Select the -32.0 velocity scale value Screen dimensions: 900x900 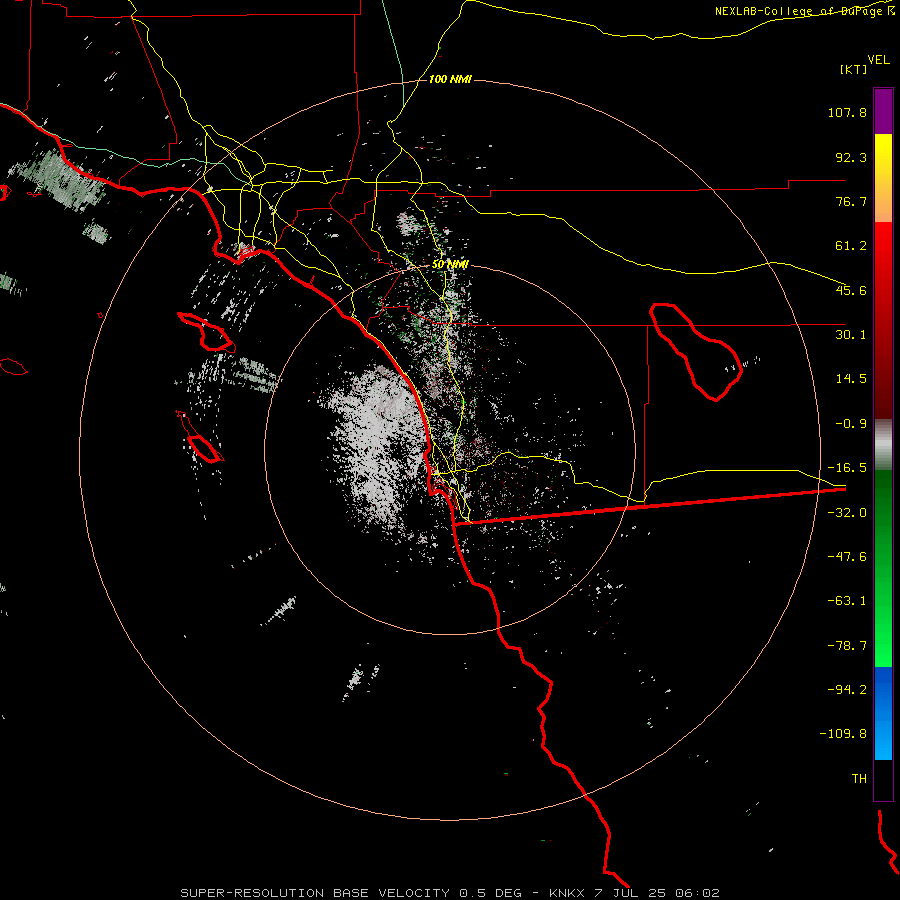point(847,513)
